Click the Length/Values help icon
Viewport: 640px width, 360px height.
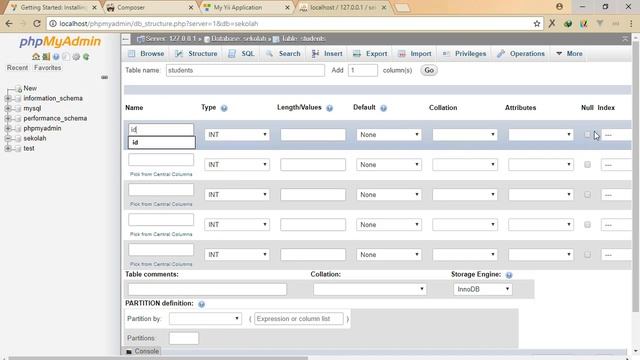pyautogui.click(x=329, y=108)
